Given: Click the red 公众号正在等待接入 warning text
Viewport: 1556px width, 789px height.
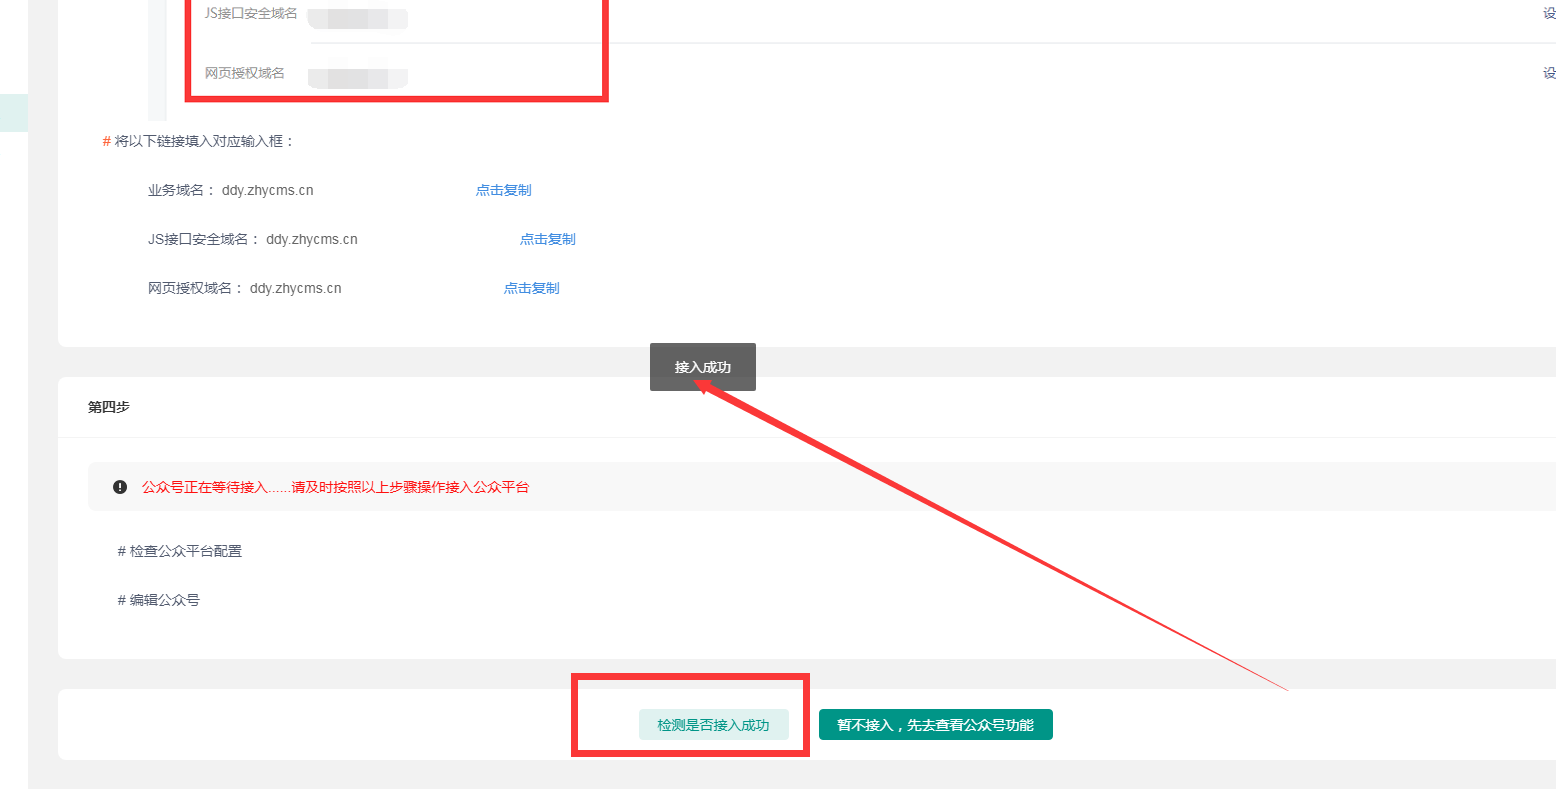Looking at the screenshot, I should click(335, 487).
